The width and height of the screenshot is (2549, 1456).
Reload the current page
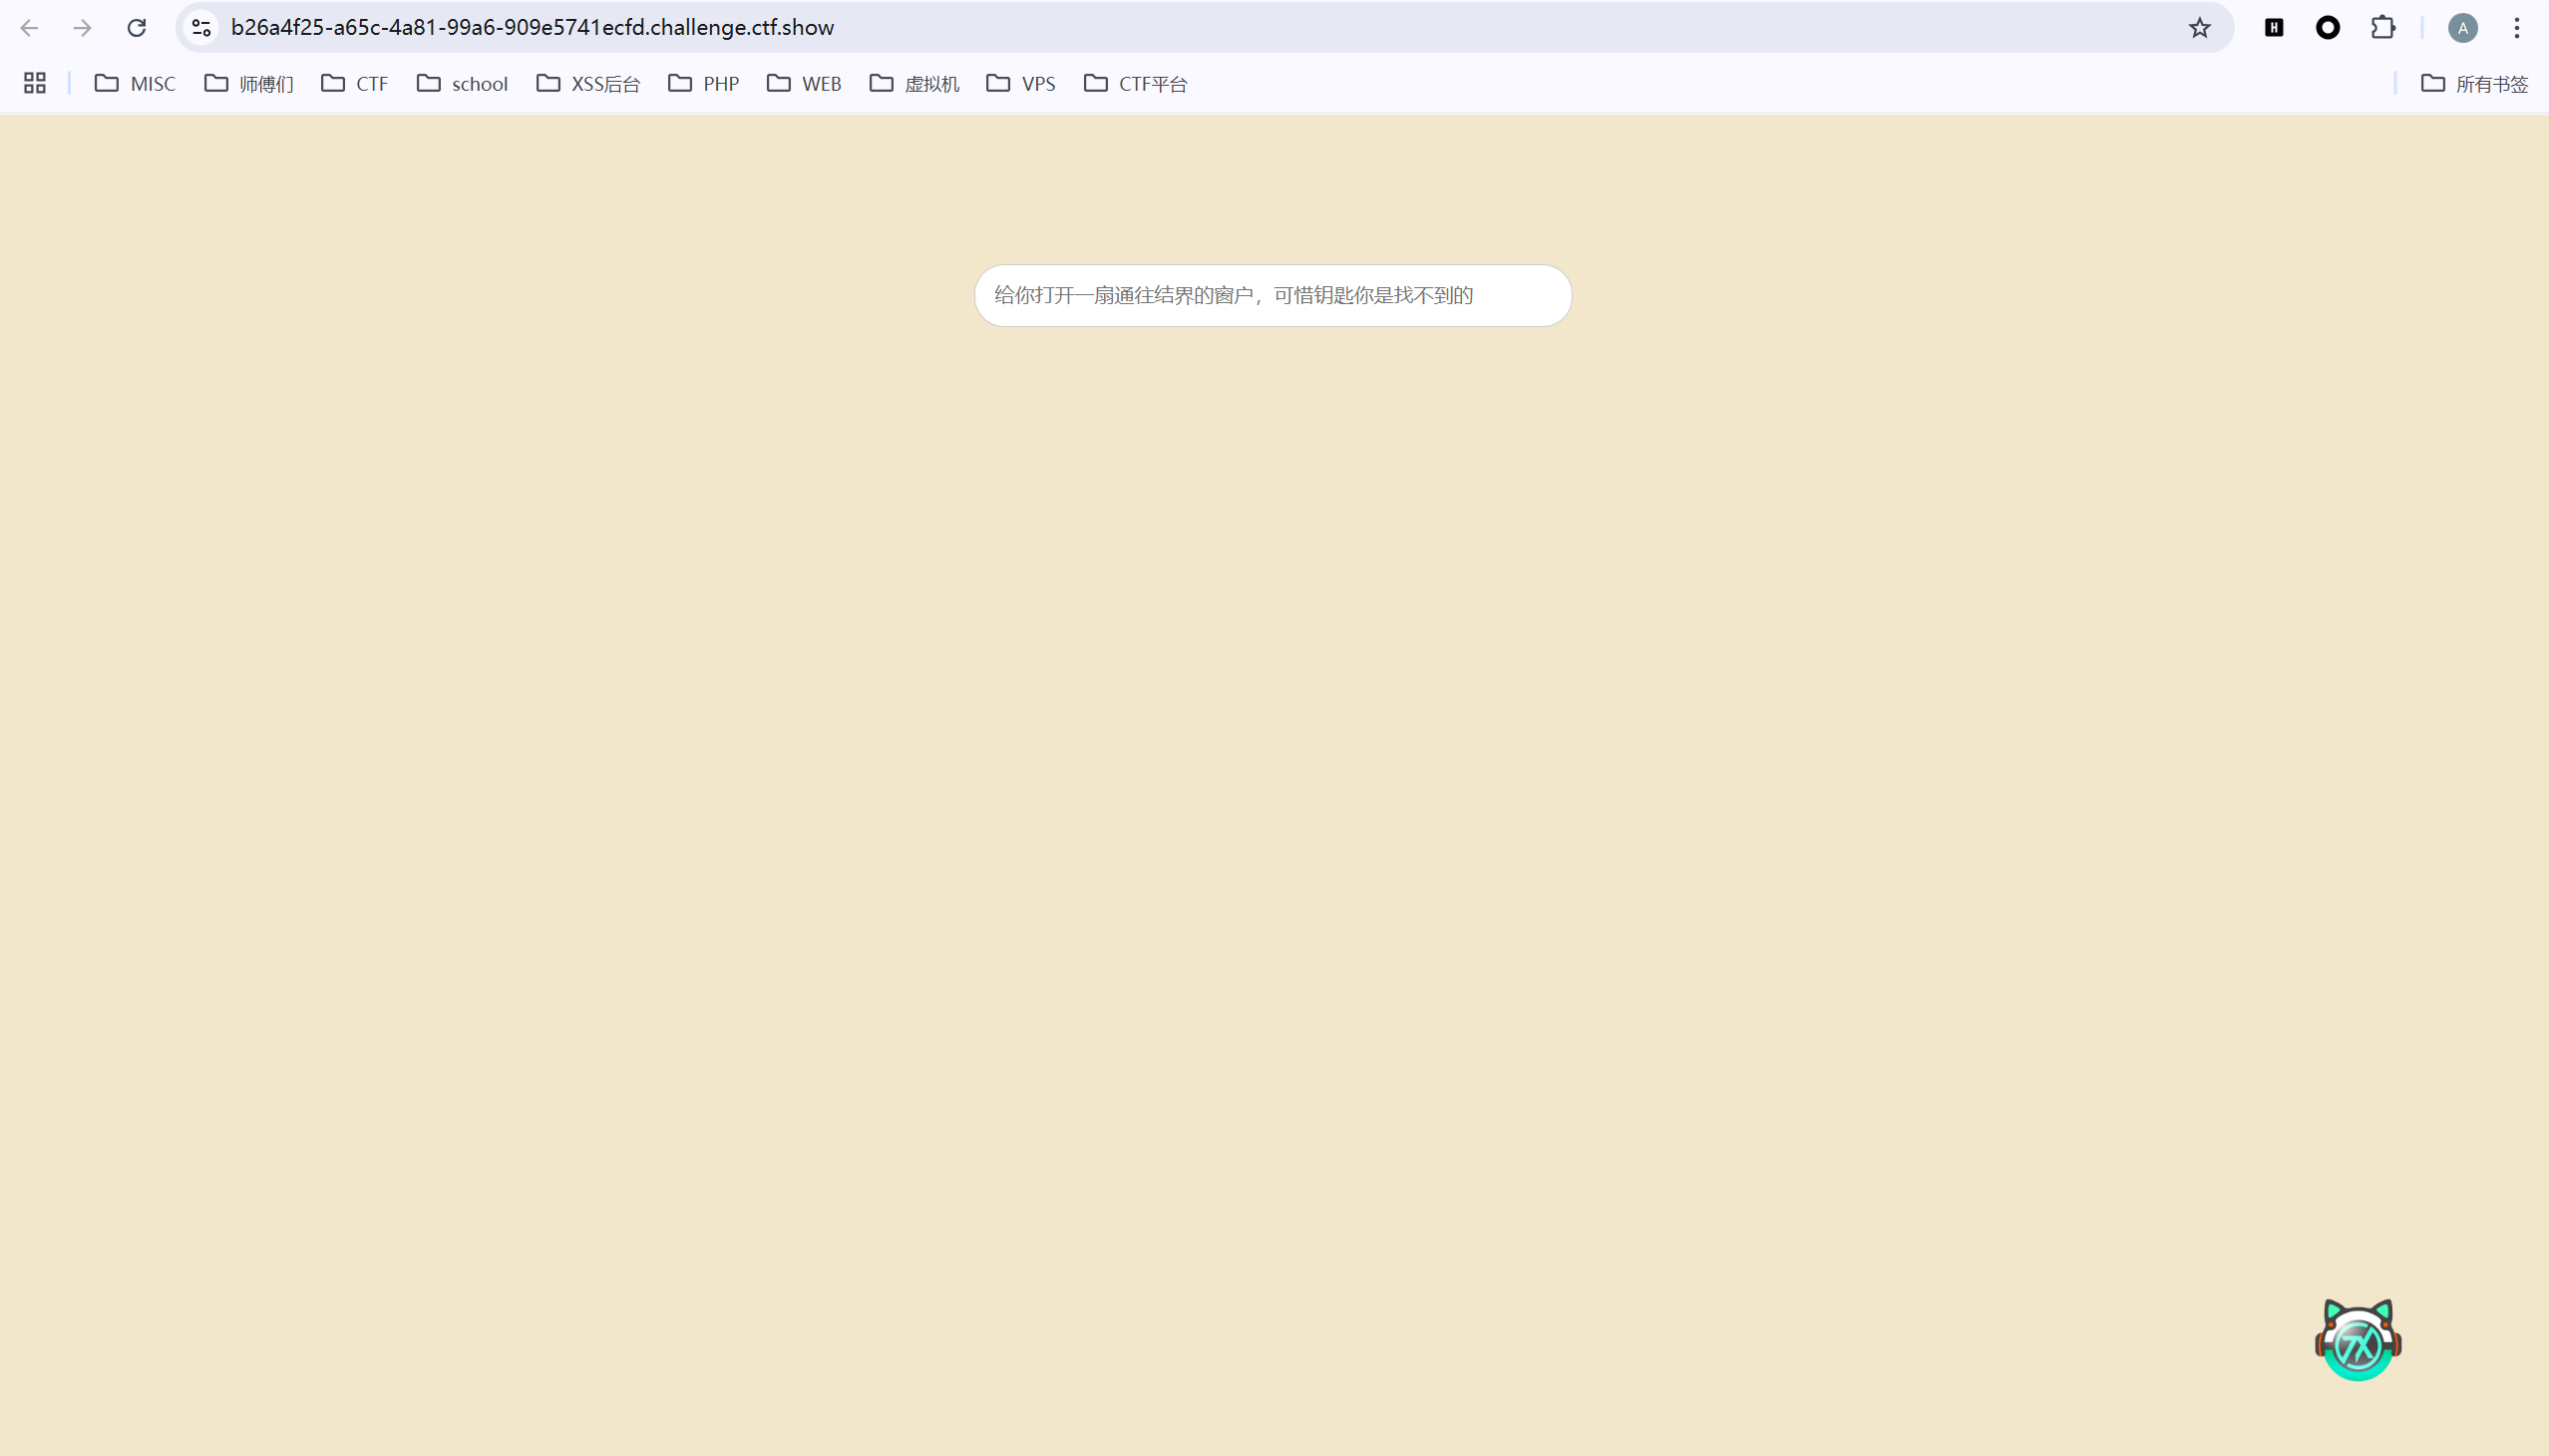[136, 27]
